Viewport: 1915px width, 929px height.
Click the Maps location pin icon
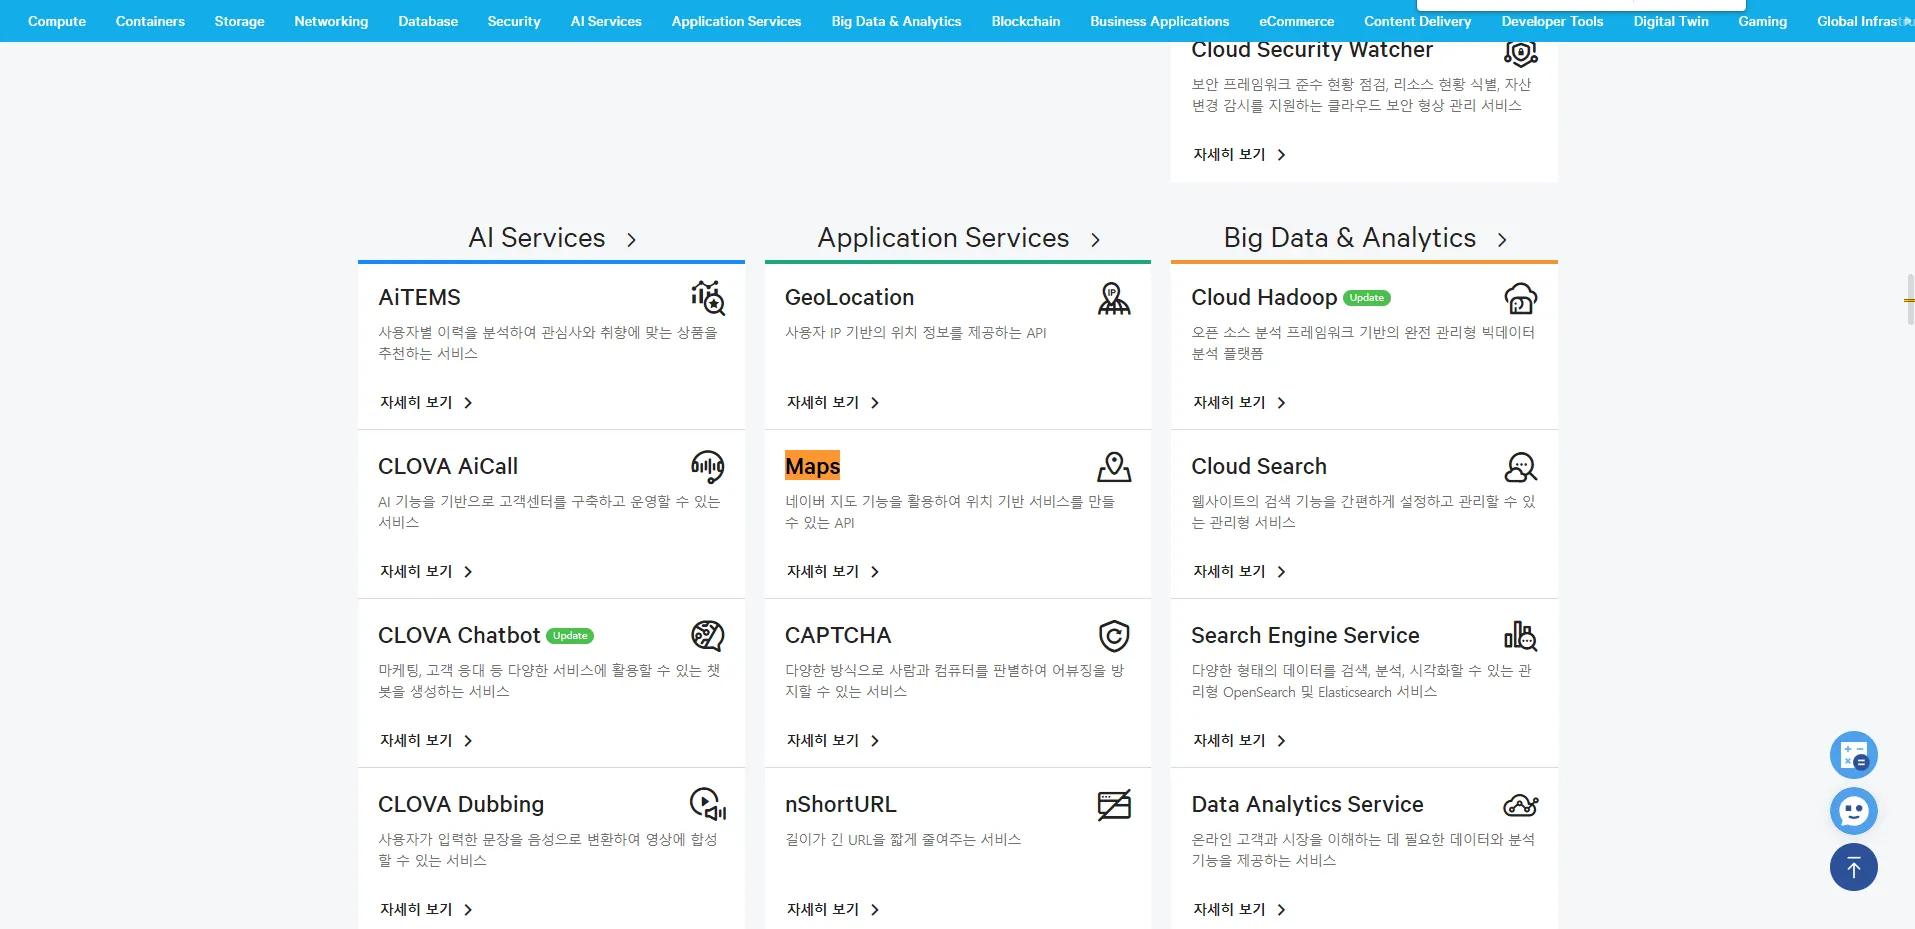coord(1114,467)
